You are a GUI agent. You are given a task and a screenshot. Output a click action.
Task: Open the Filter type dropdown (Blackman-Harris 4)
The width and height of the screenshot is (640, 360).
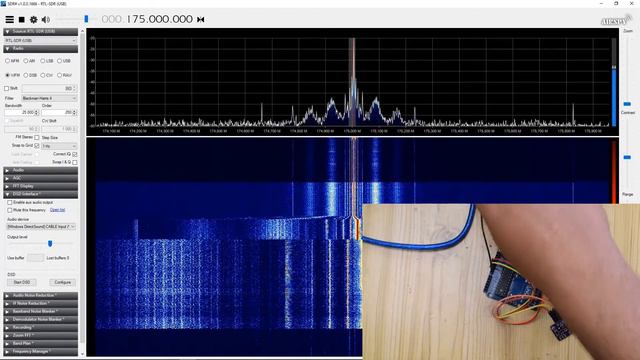click(49, 98)
